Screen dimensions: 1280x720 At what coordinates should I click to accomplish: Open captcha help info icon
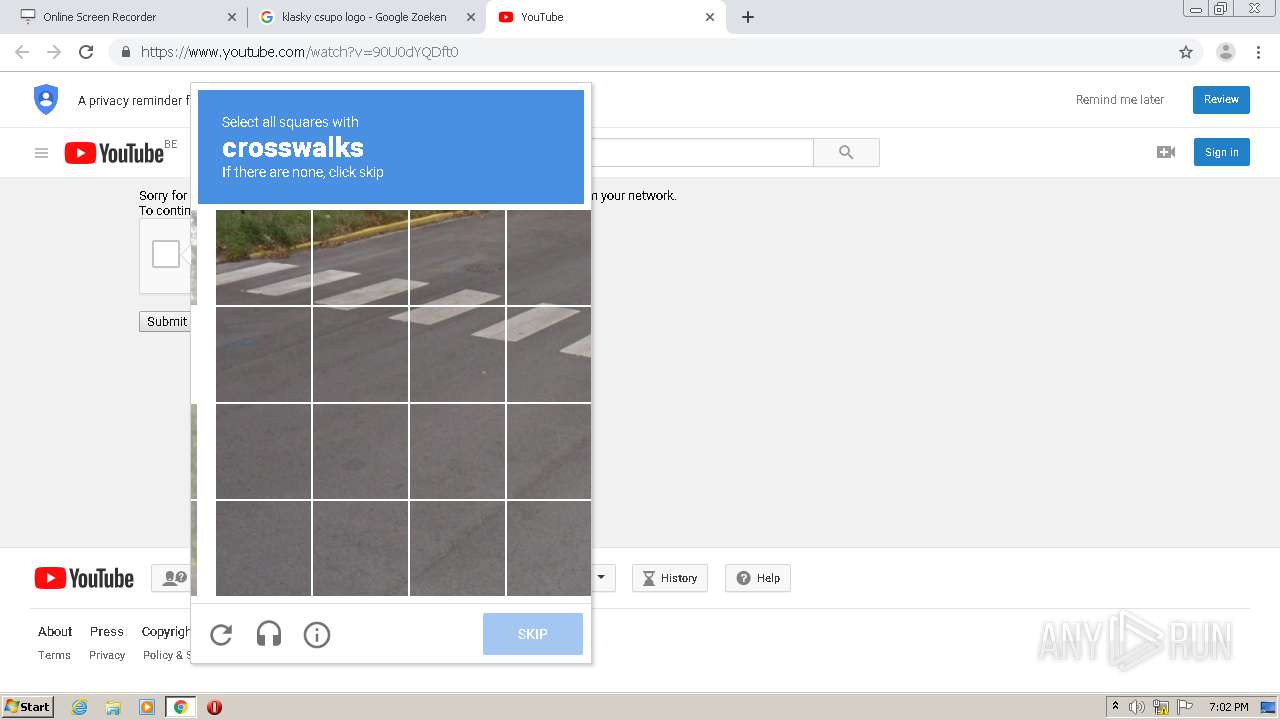(x=317, y=635)
